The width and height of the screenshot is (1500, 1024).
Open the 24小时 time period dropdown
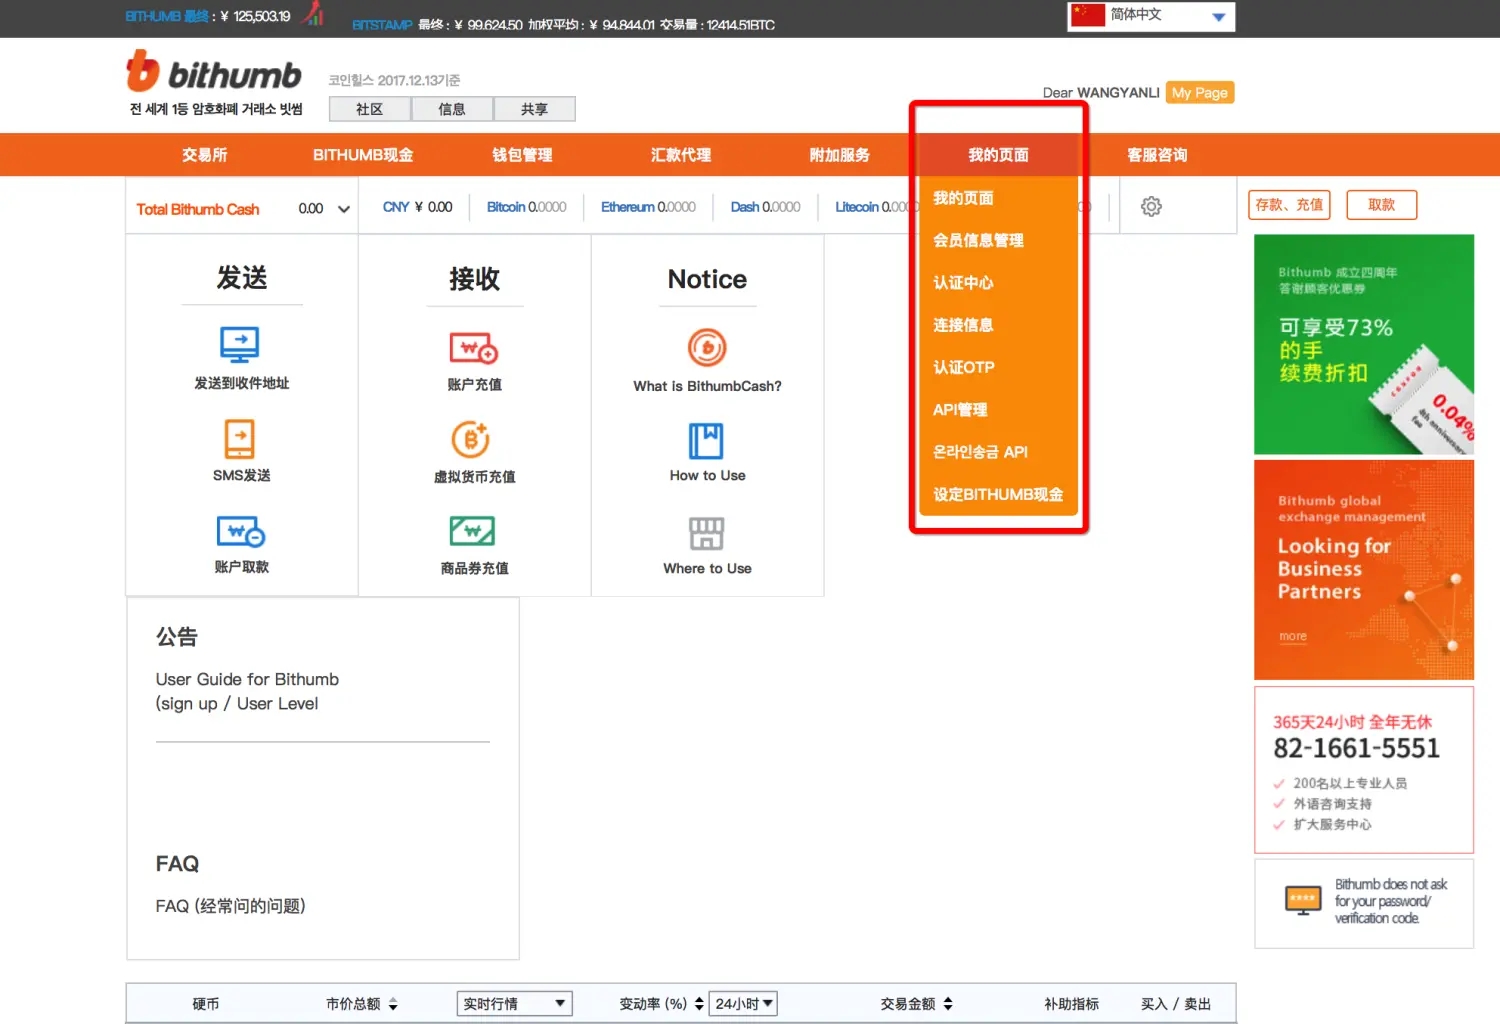click(x=742, y=1003)
